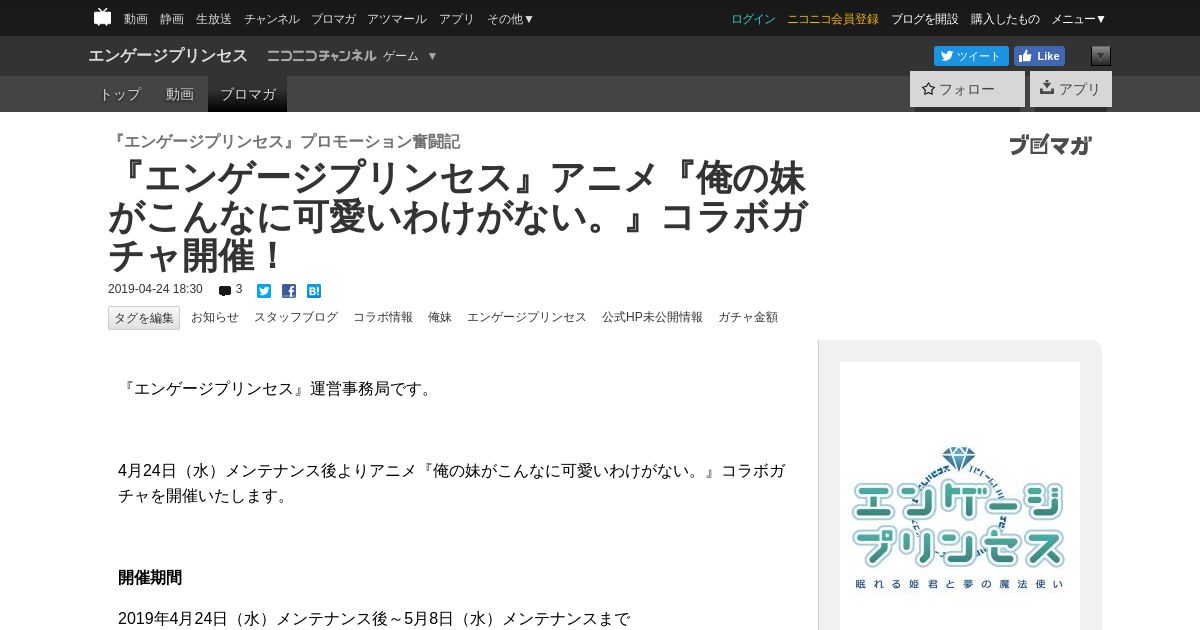
Task: Switch to the トップ tab
Action: tap(120, 94)
